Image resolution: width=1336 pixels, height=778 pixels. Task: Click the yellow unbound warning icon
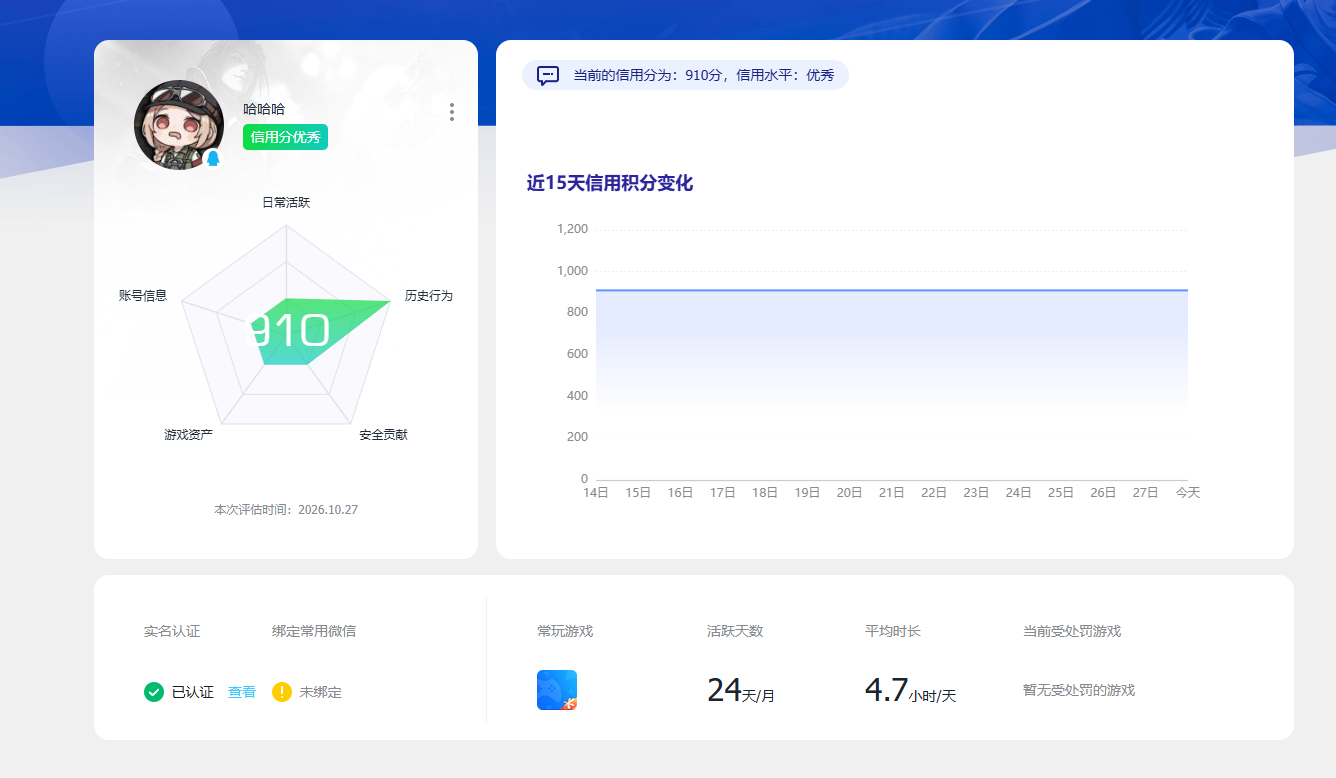coord(282,692)
